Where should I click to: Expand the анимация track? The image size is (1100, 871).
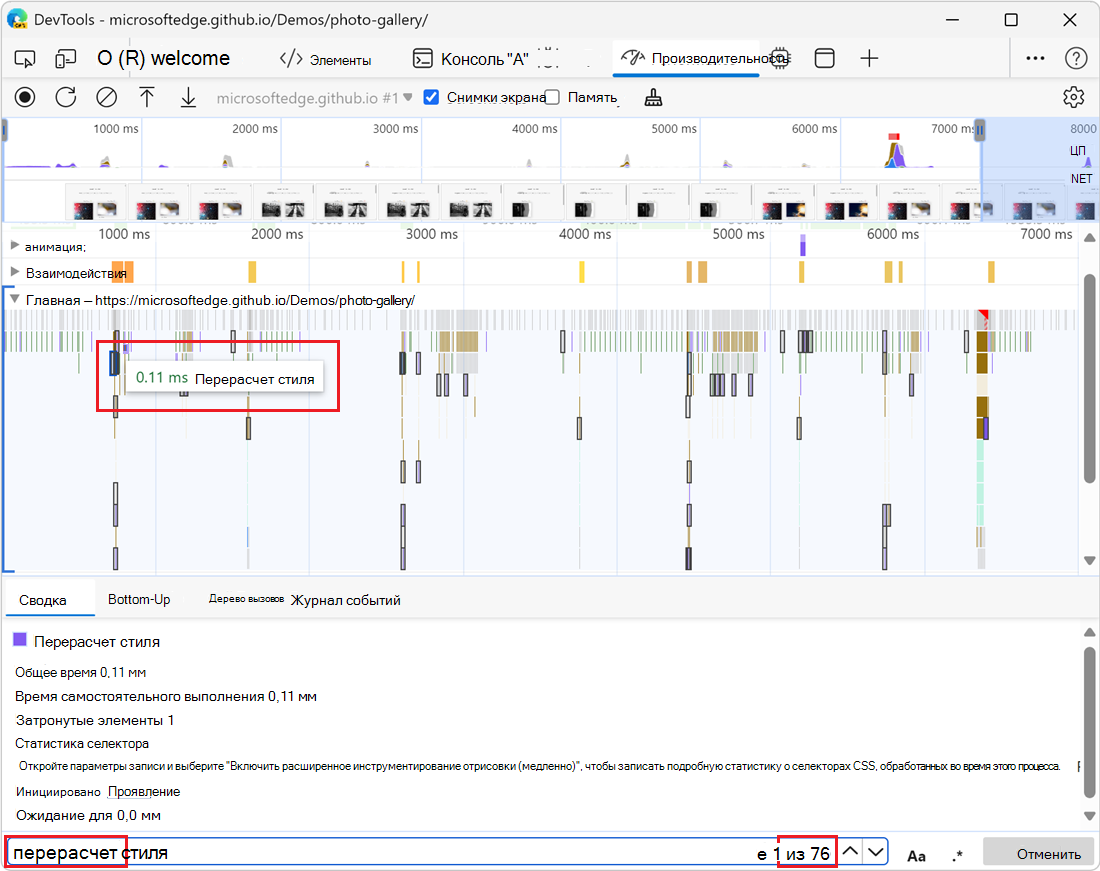(x=14, y=246)
